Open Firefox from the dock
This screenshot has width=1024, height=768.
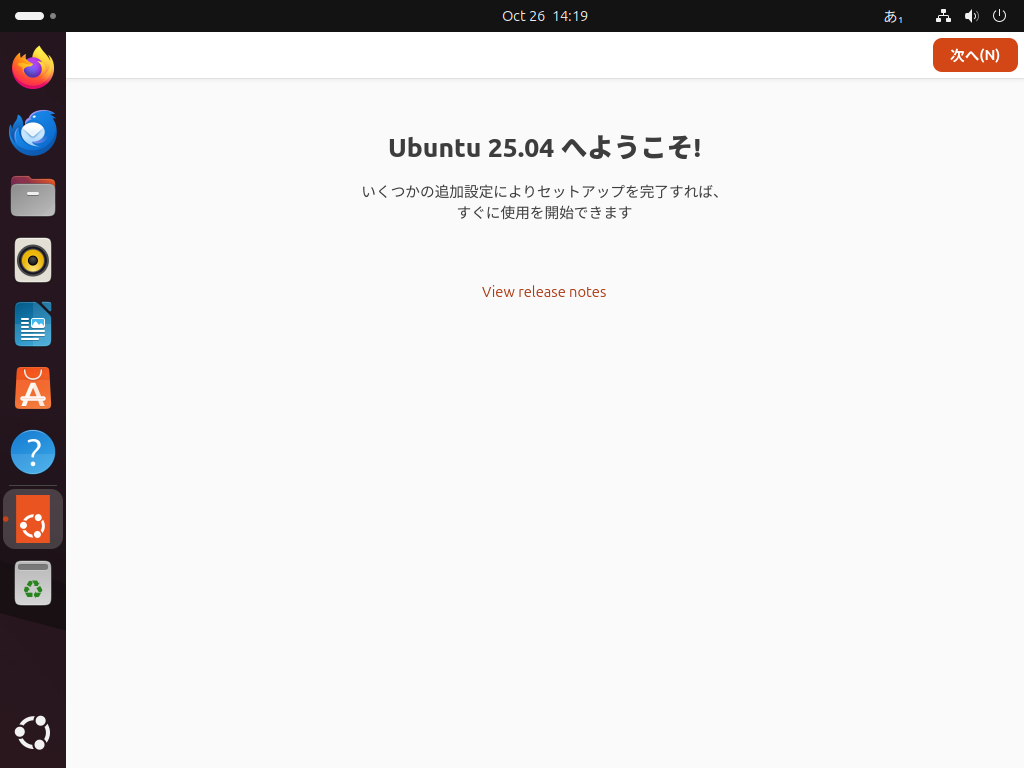click(x=33, y=68)
